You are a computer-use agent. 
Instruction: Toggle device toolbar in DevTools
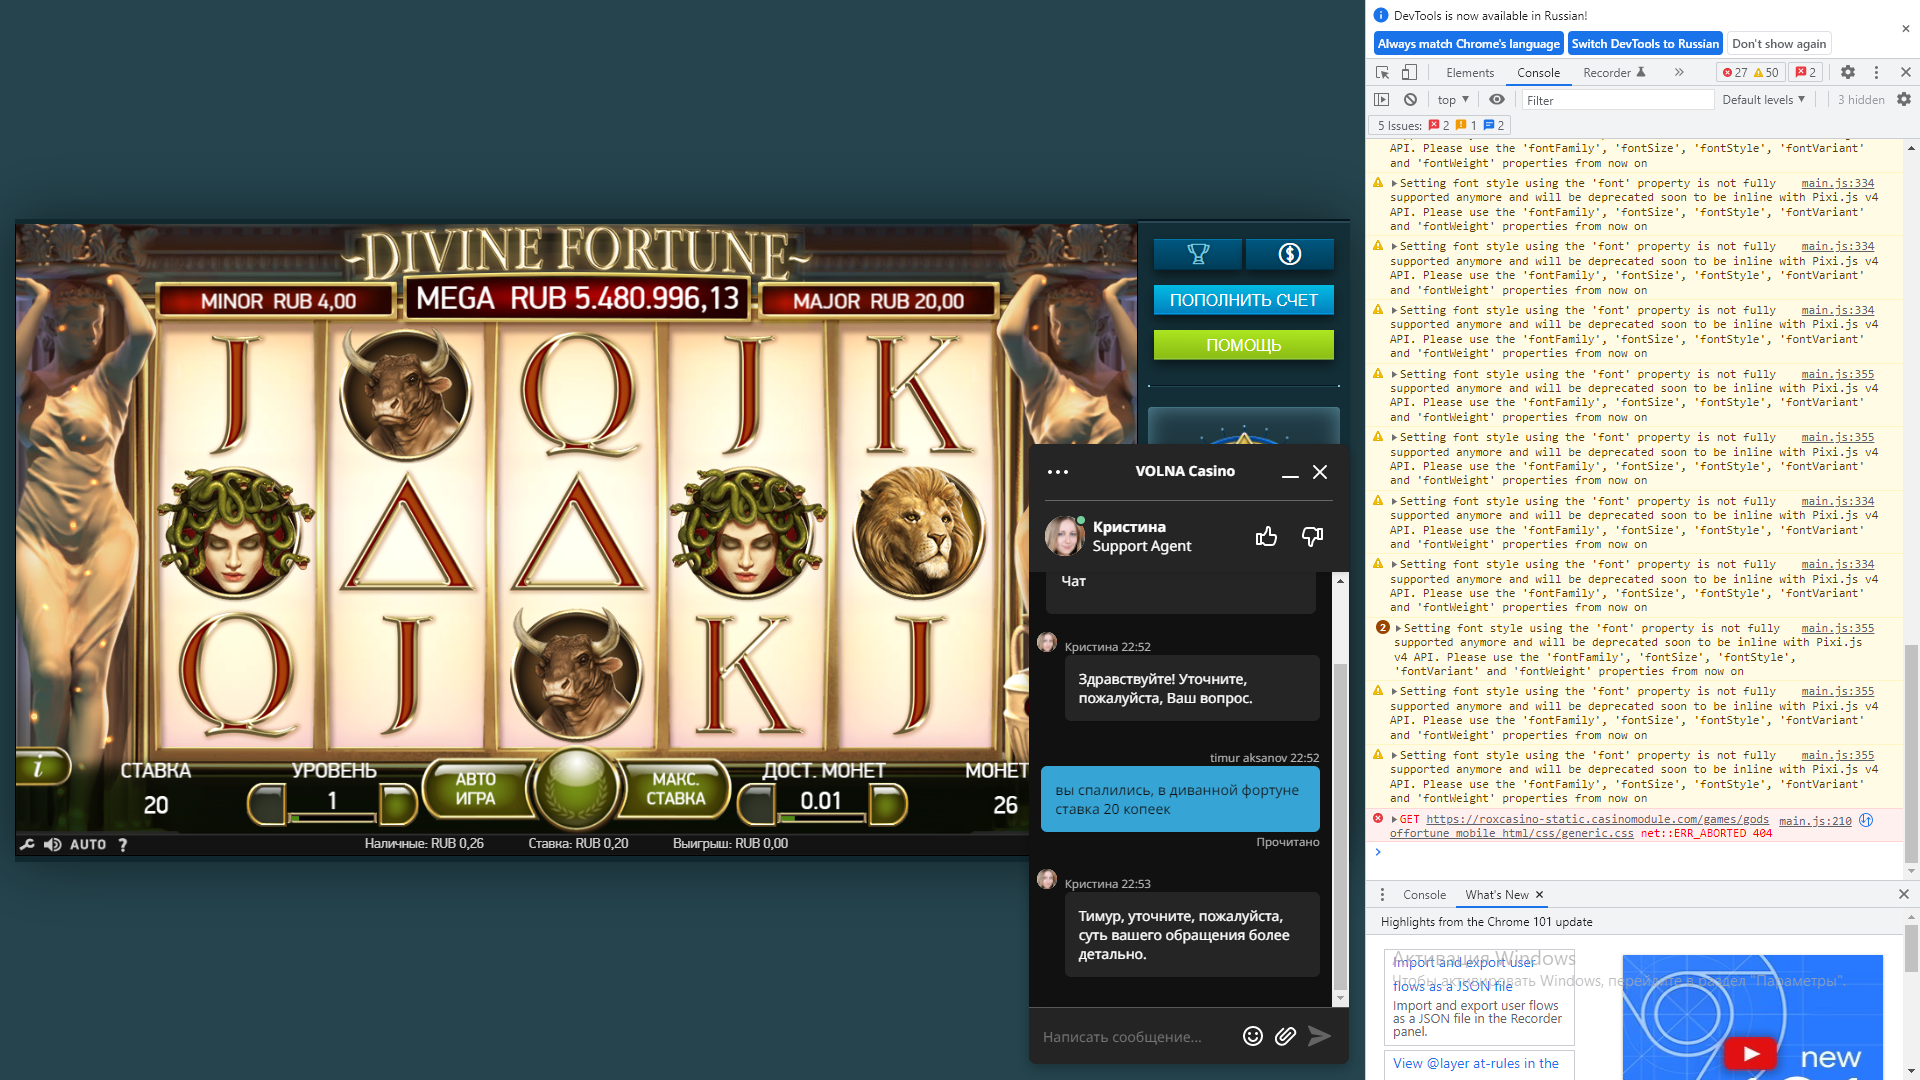pos(1409,72)
